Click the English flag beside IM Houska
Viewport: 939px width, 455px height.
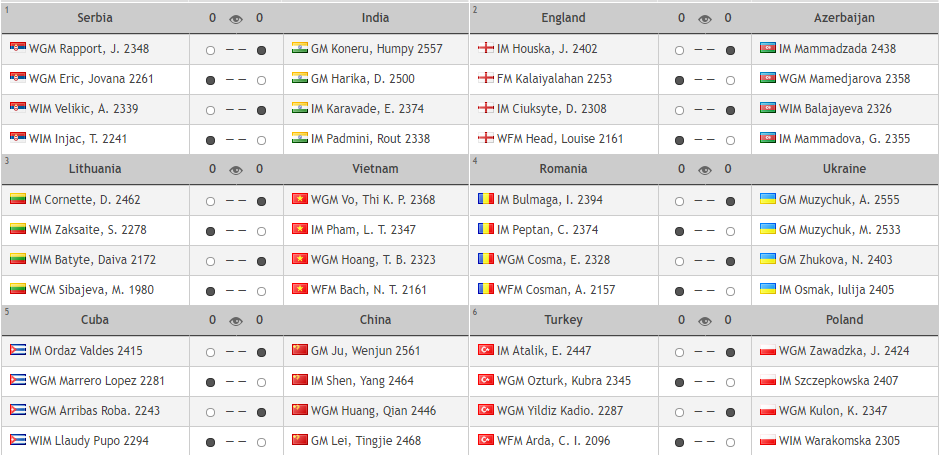pos(486,48)
